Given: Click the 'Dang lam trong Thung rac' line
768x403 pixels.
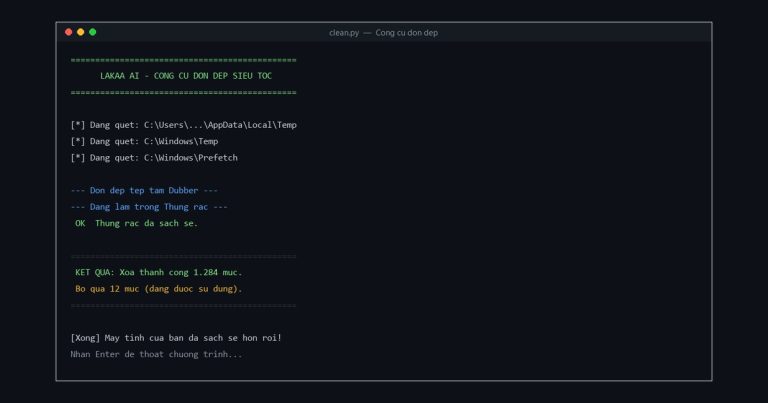Looking at the screenshot, I should 149,207.
